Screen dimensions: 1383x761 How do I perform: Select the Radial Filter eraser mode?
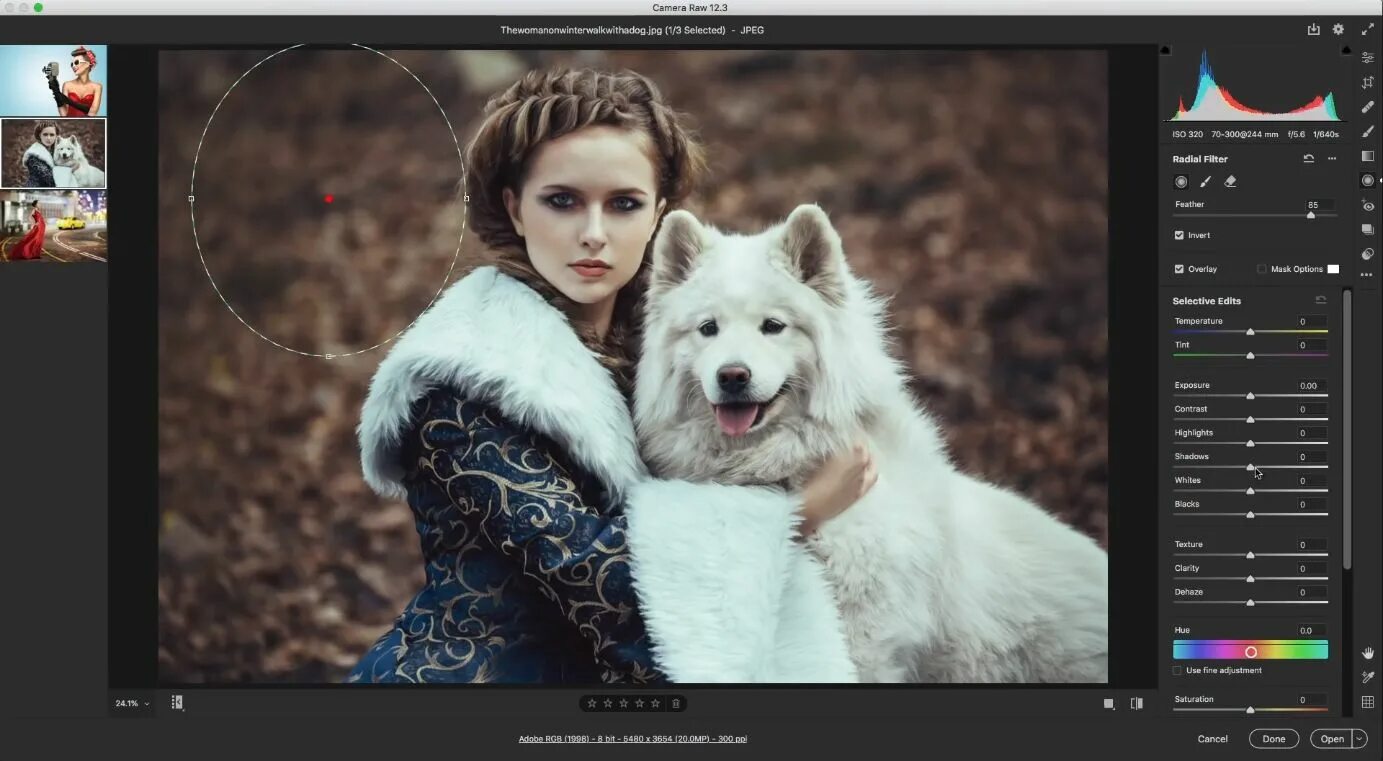coord(1230,181)
